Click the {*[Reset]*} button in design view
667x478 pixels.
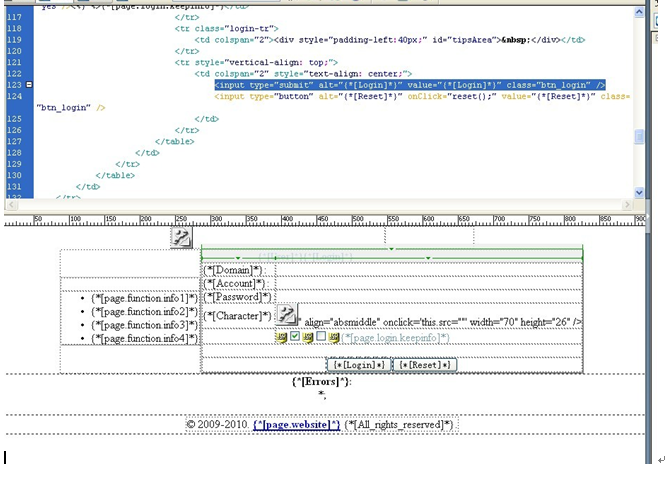tap(425, 365)
